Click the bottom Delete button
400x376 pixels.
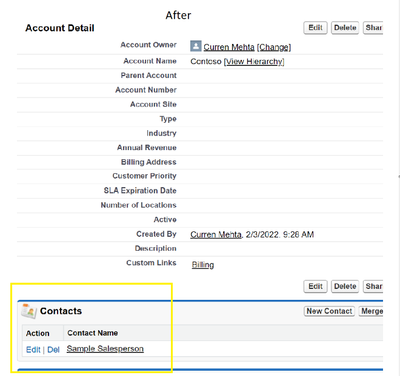click(345, 286)
